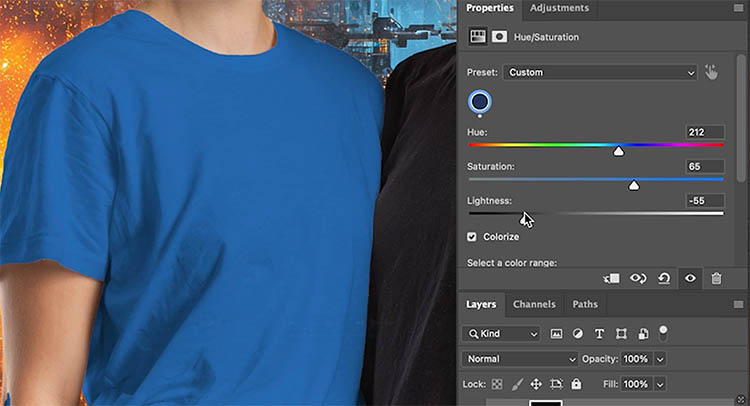Screen dimensions: 750x406
Task: Lock transparent pixels
Action: 497,384
